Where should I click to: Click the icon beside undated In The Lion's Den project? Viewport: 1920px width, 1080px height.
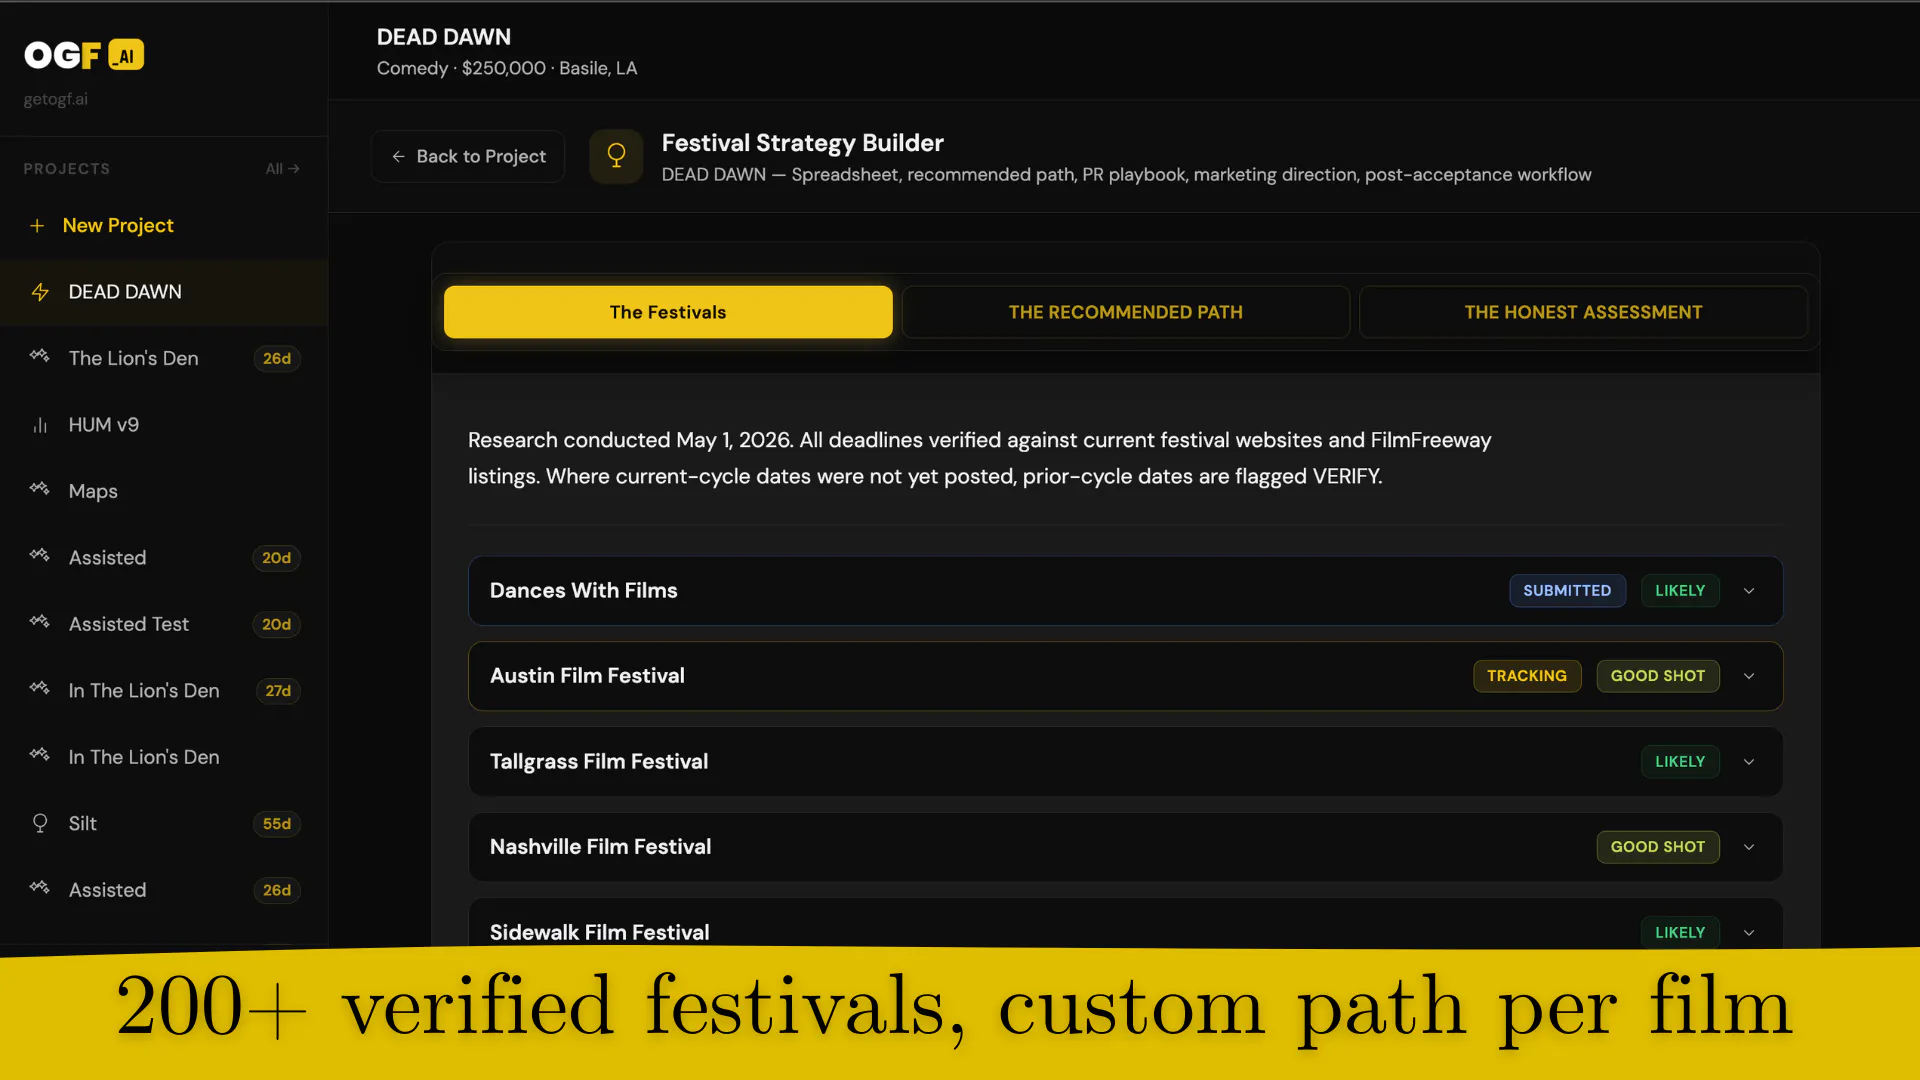39,755
